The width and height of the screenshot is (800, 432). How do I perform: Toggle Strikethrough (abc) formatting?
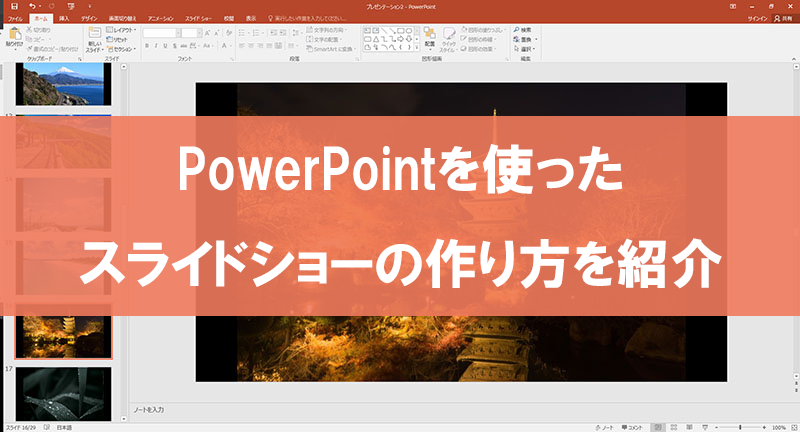(184, 46)
